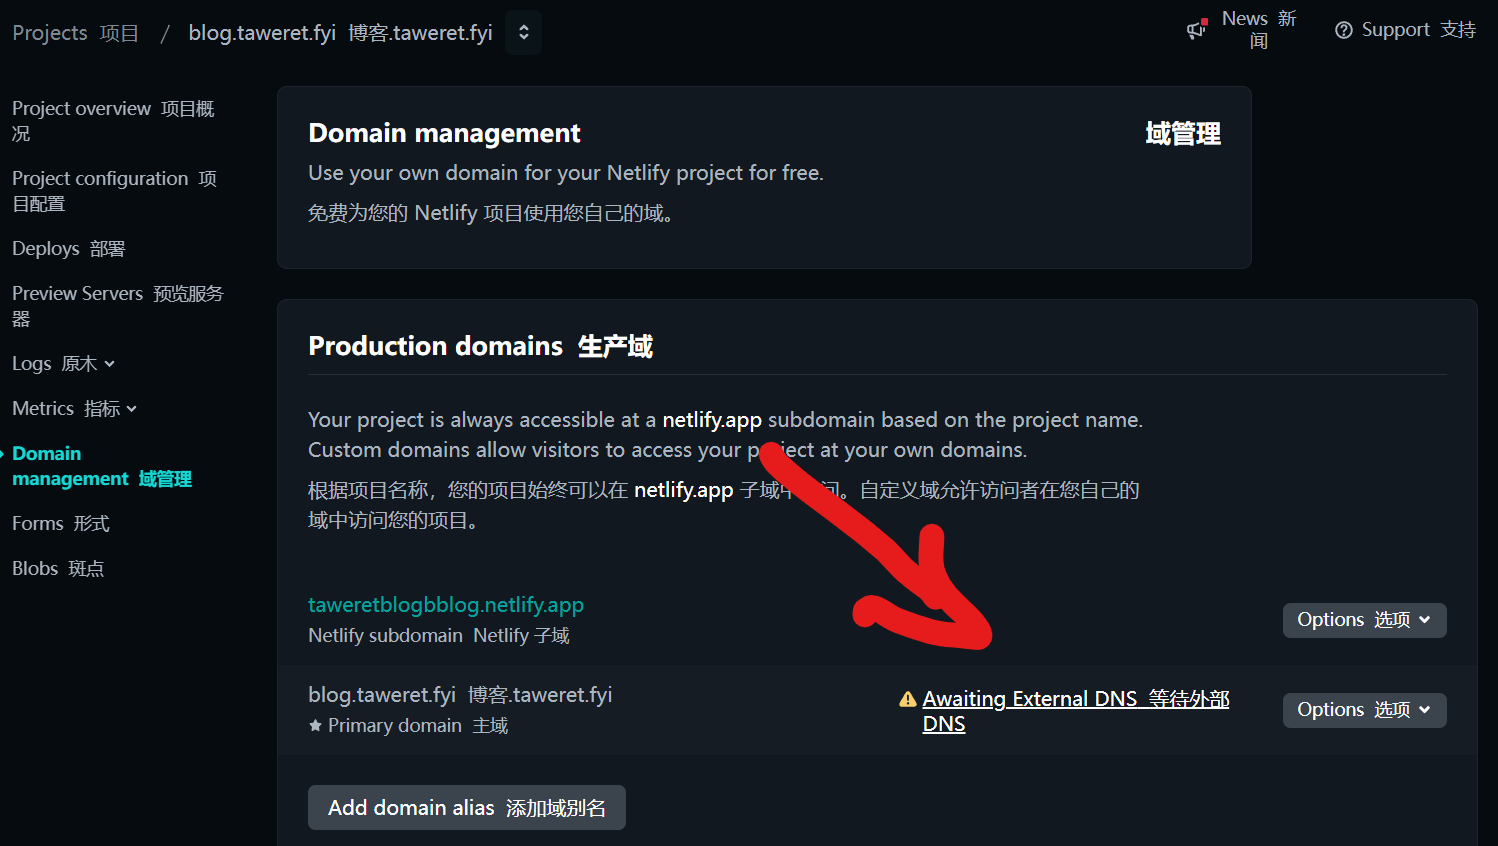The height and width of the screenshot is (846, 1498).
Task: Click the Production domains heading
Action: [481, 346]
